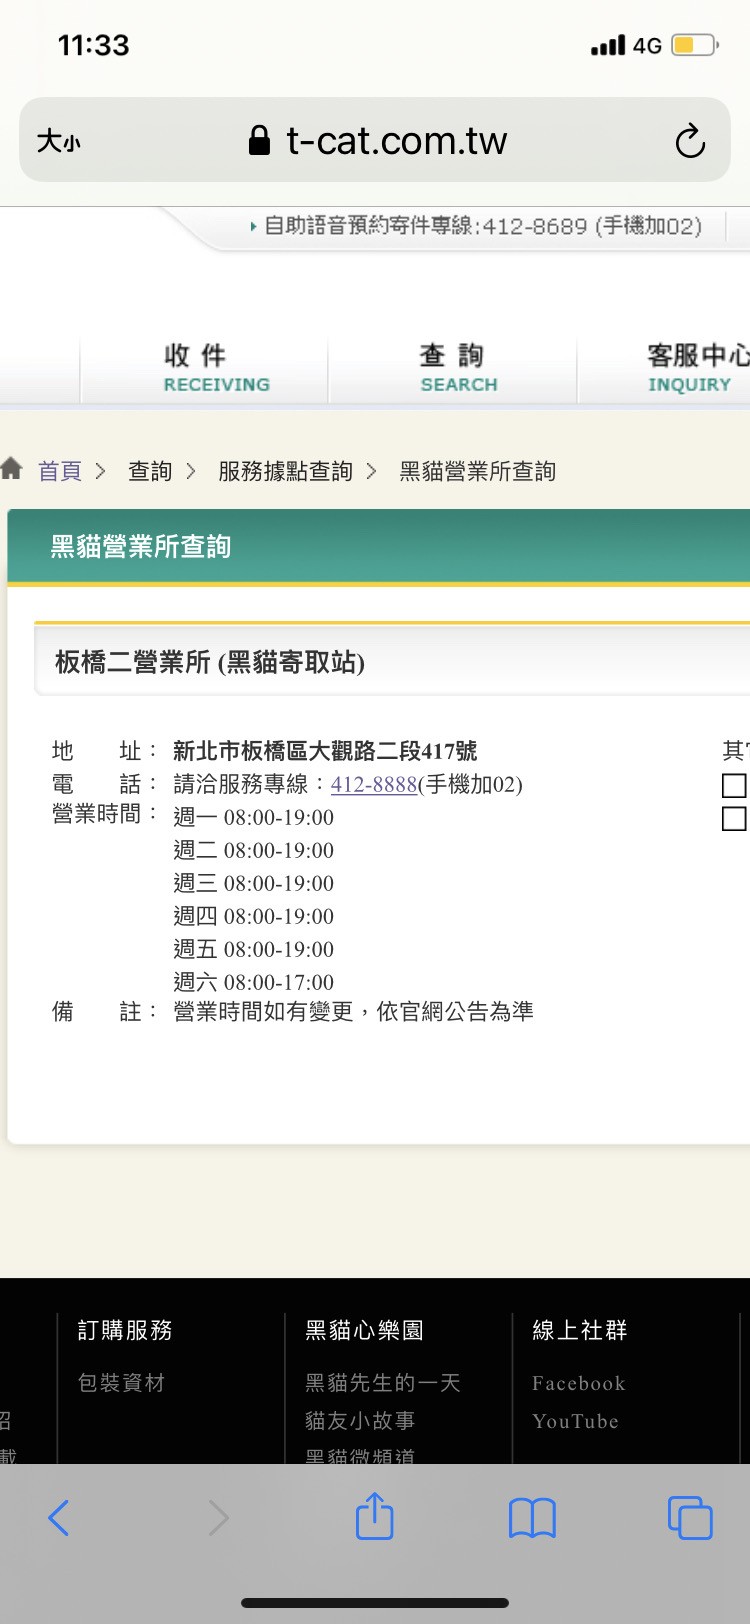
Task: Open the YouTube footer link
Action: pos(575,1421)
